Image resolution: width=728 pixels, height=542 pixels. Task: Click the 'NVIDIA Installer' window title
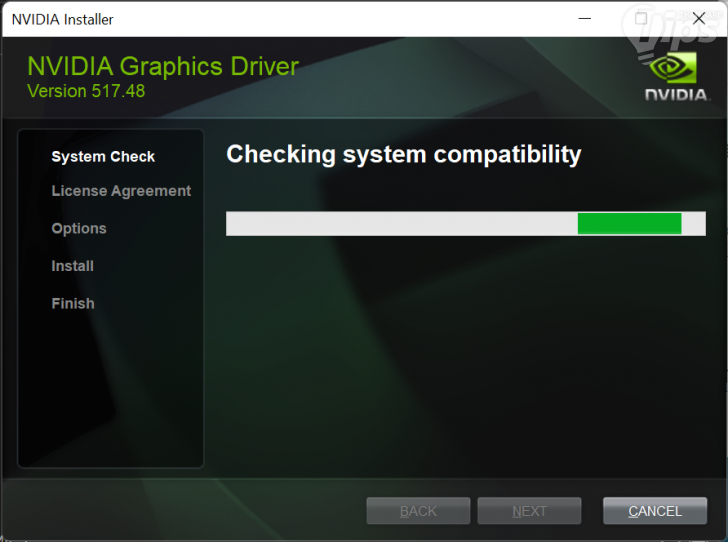[62, 20]
